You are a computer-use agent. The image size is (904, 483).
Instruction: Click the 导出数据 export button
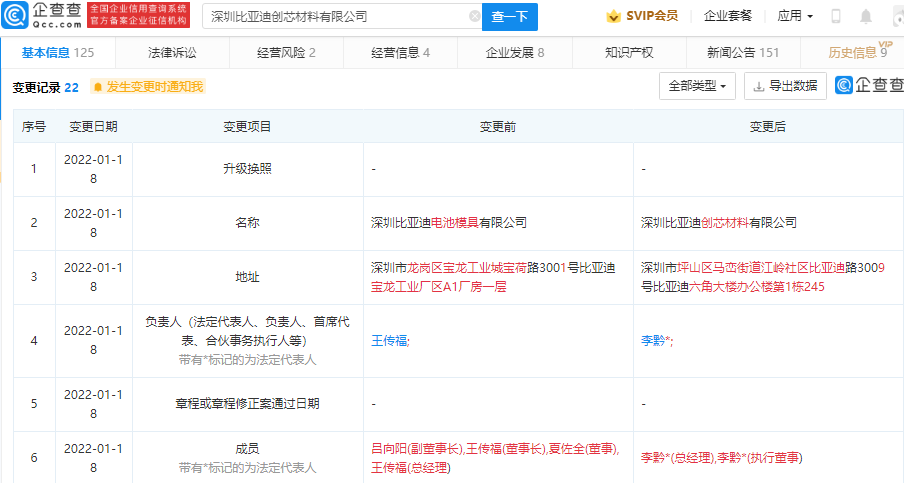tap(785, 86)
